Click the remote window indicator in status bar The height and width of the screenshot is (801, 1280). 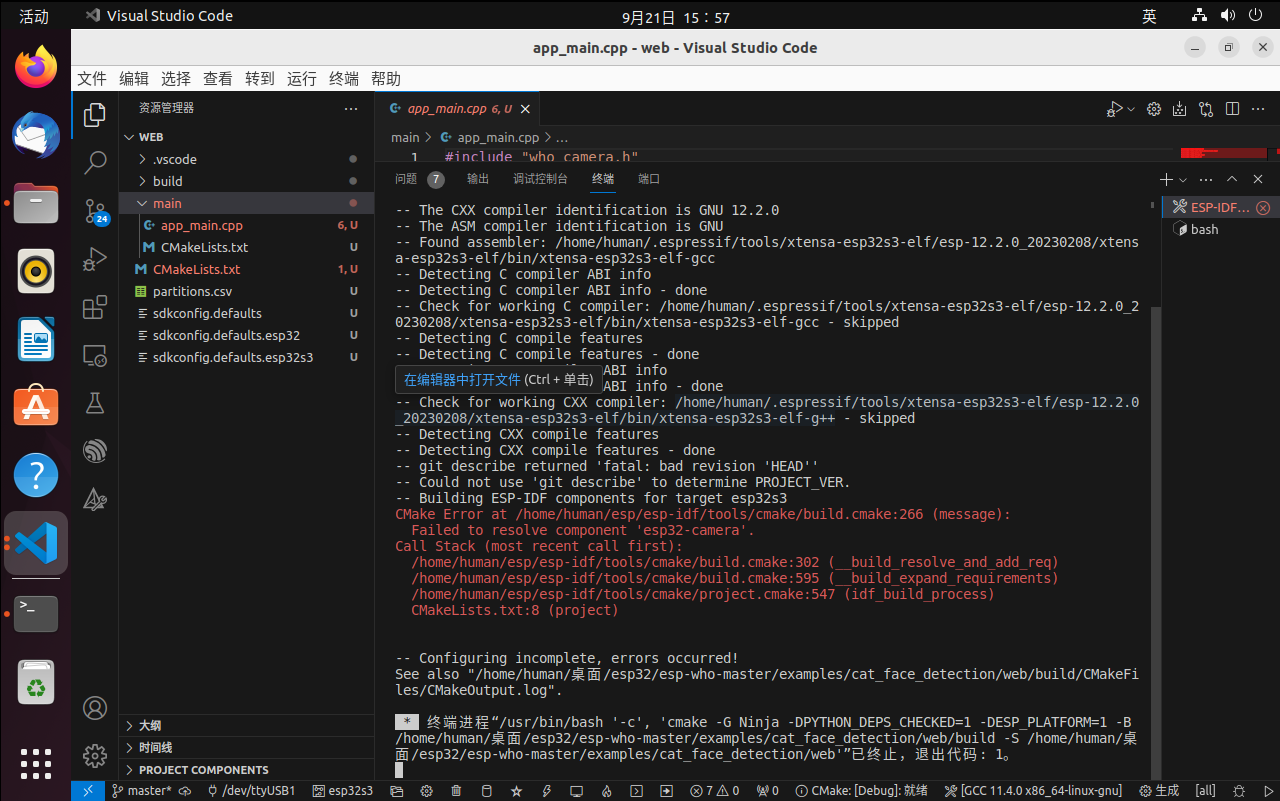87,791
